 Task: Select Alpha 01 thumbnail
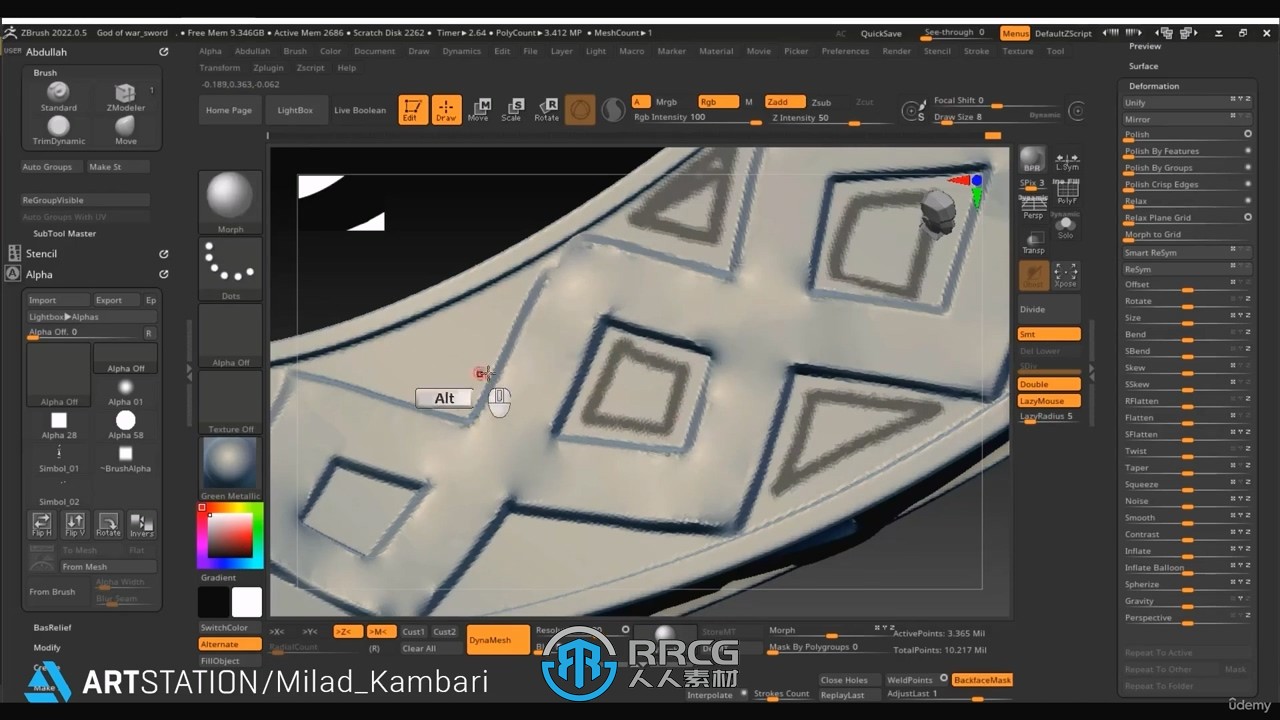pyautogui.click(x=125, y=391)
